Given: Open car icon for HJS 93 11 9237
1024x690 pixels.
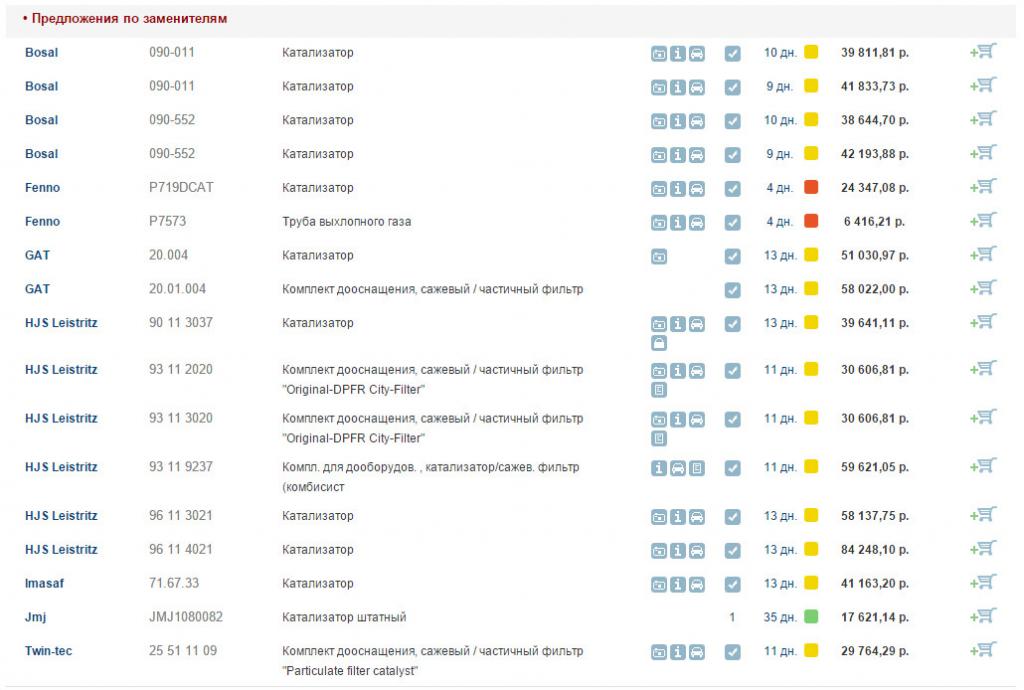Looking at the screenshot, I should 678,468.
